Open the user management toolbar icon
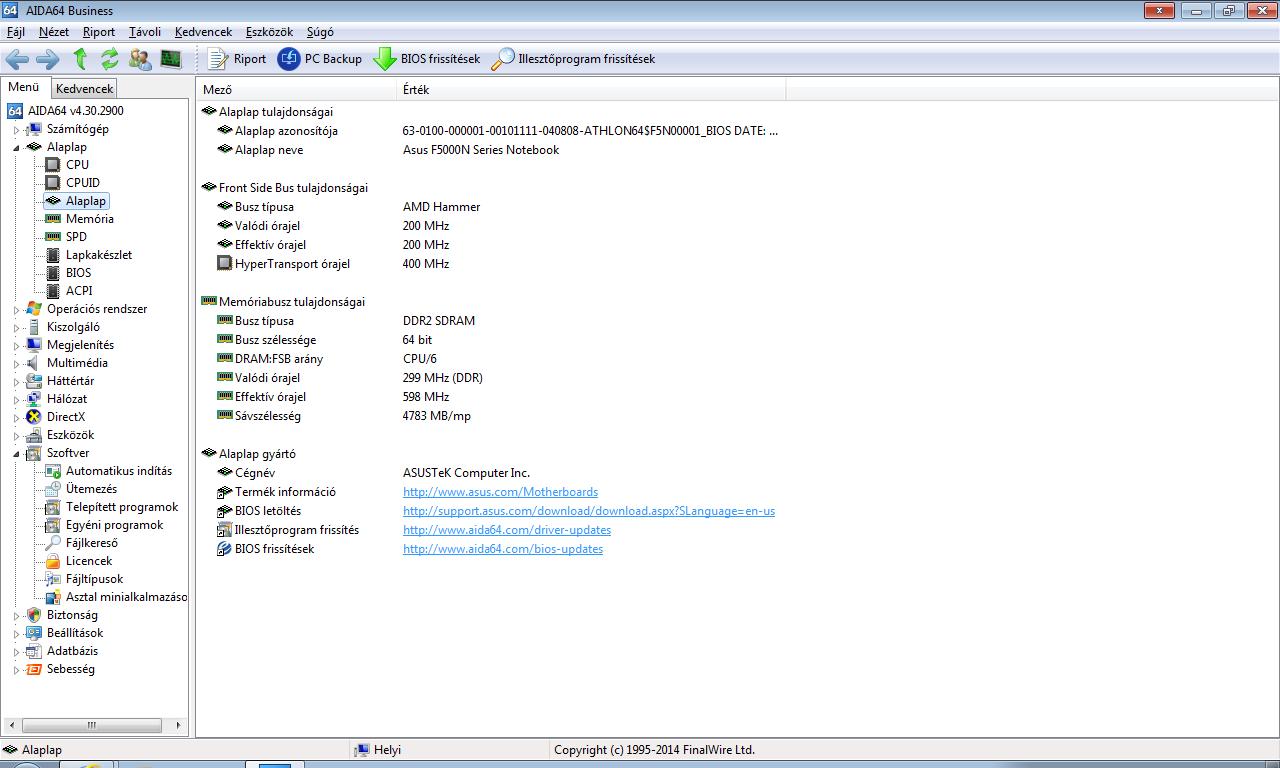The image size is (1280, 768). pyautogui.click(x=140, y=59)
